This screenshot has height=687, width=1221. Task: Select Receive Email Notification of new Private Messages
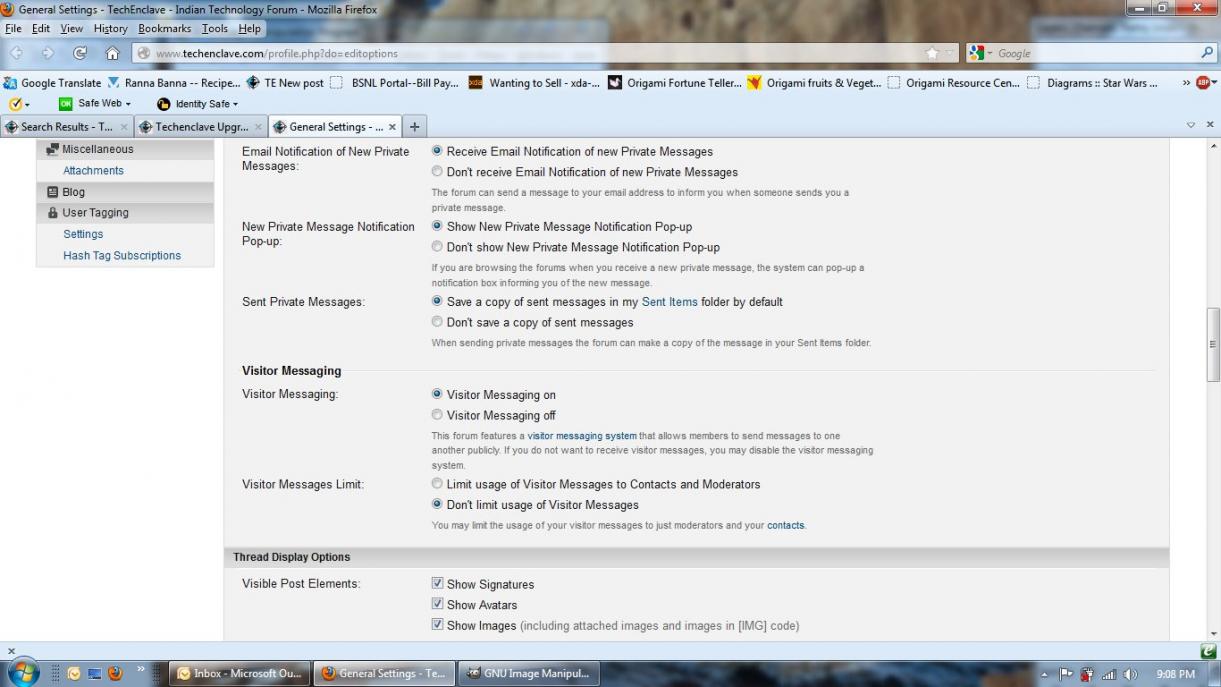click(x=437, y=152)
